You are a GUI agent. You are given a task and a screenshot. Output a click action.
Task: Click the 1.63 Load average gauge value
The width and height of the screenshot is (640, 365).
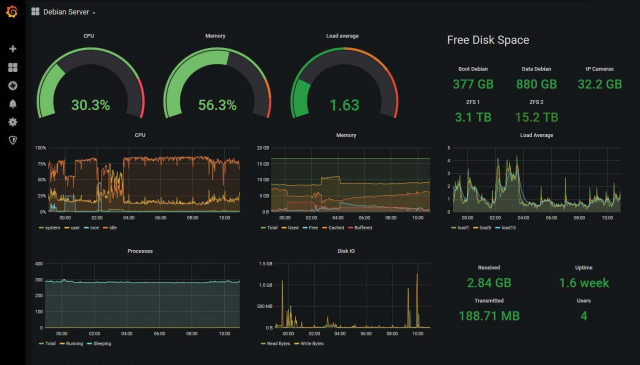click(x=344, y=105)
